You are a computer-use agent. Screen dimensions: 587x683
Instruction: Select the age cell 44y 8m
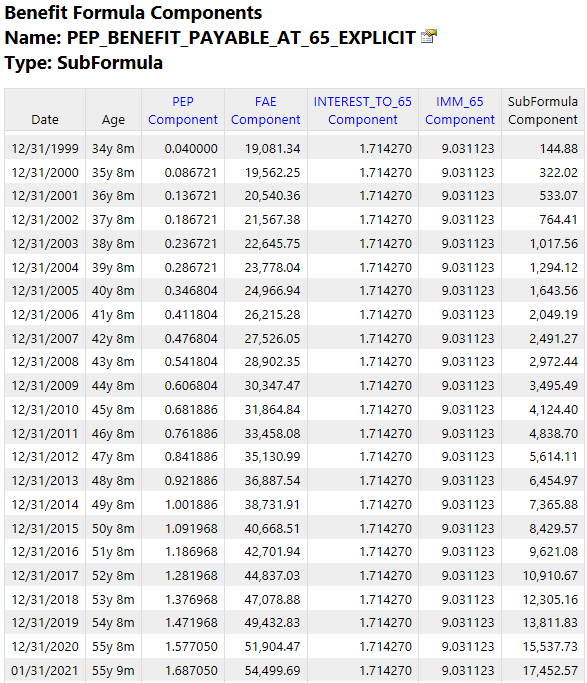[113, 386]
